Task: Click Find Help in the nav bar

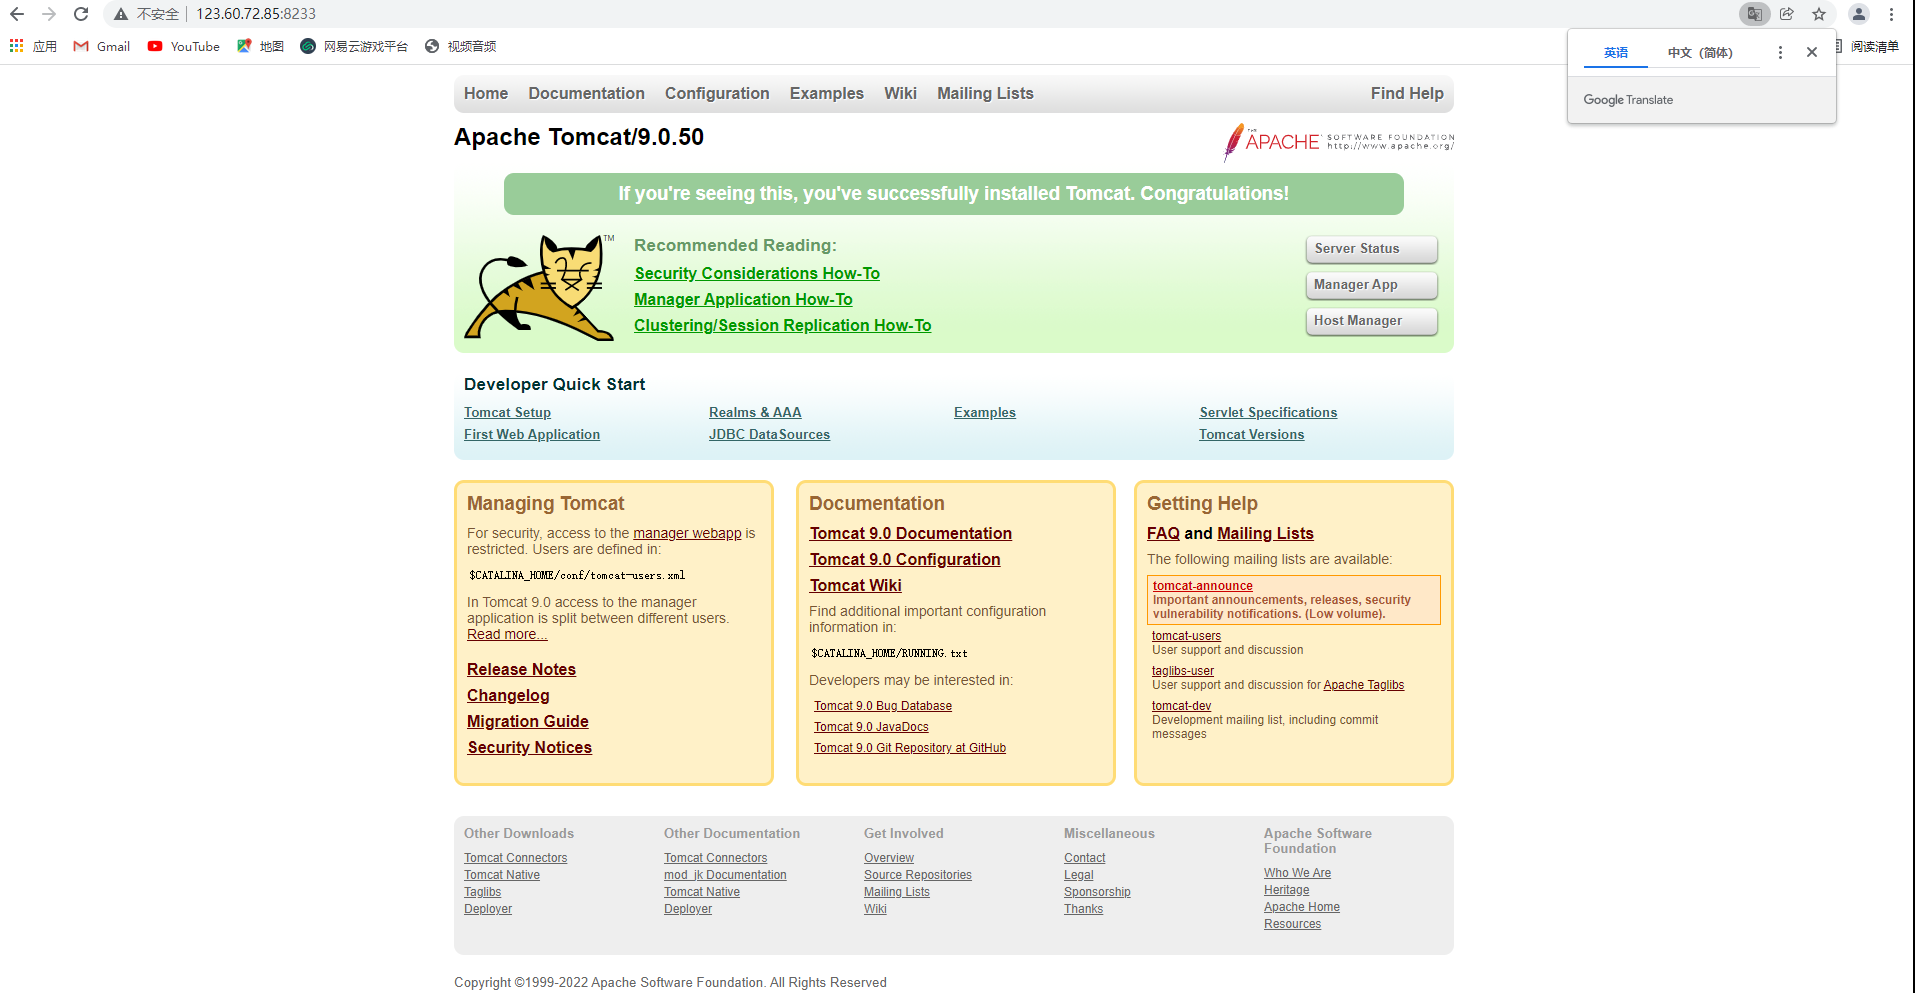Action: pyautogui.click(x=1407, y=93)
